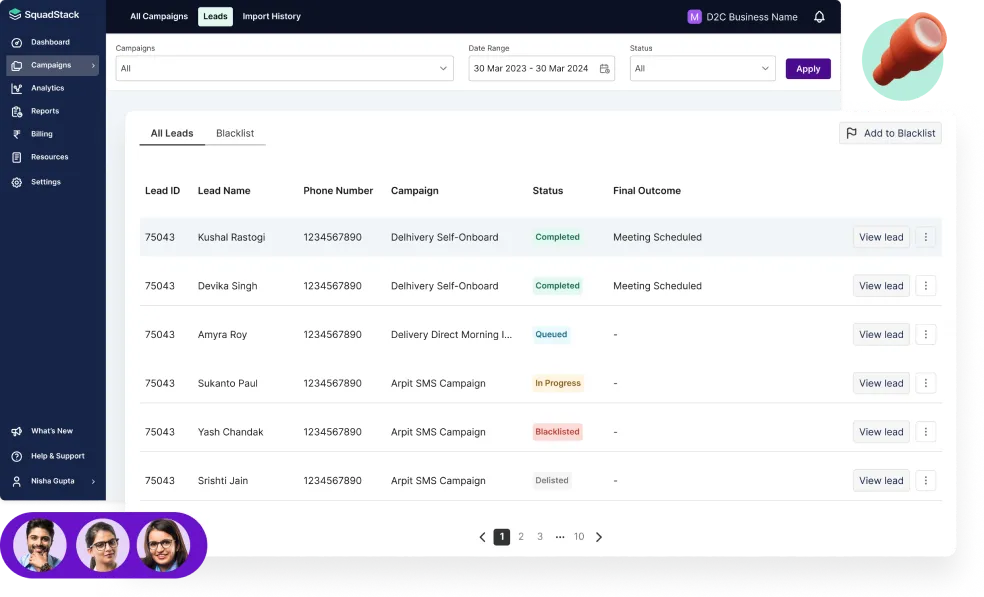Click the SquadStack logo
The height and width of the screenshot is (597, 984).
pos(45,14)
